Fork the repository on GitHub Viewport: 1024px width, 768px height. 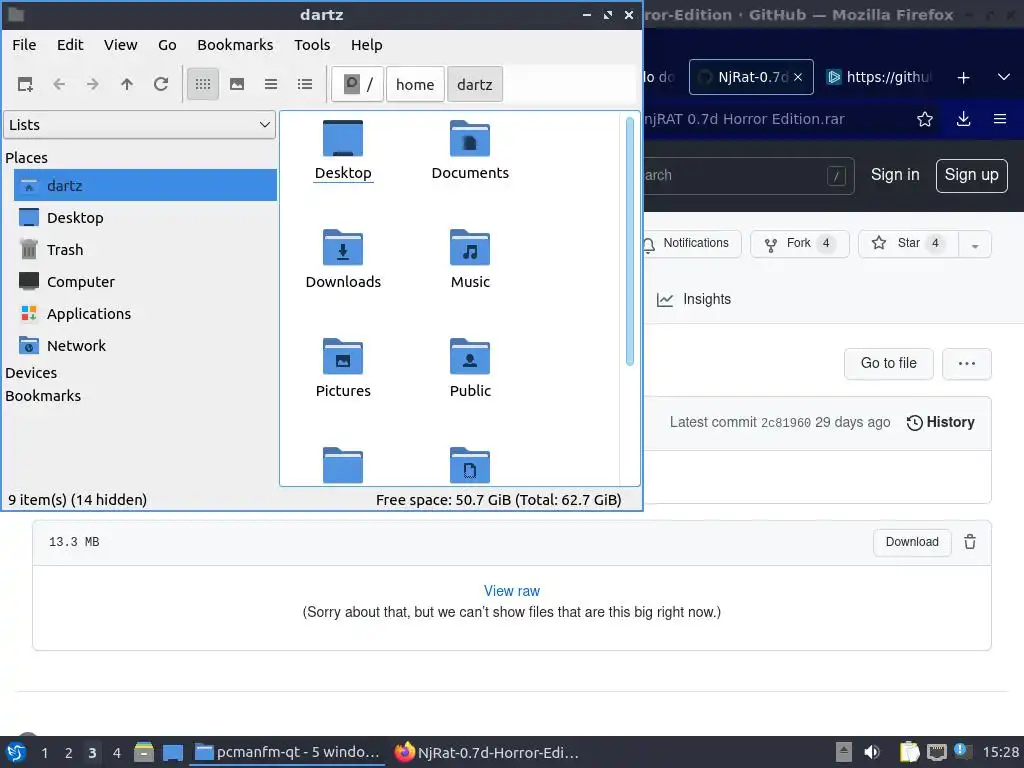click(x=799, y=244)
